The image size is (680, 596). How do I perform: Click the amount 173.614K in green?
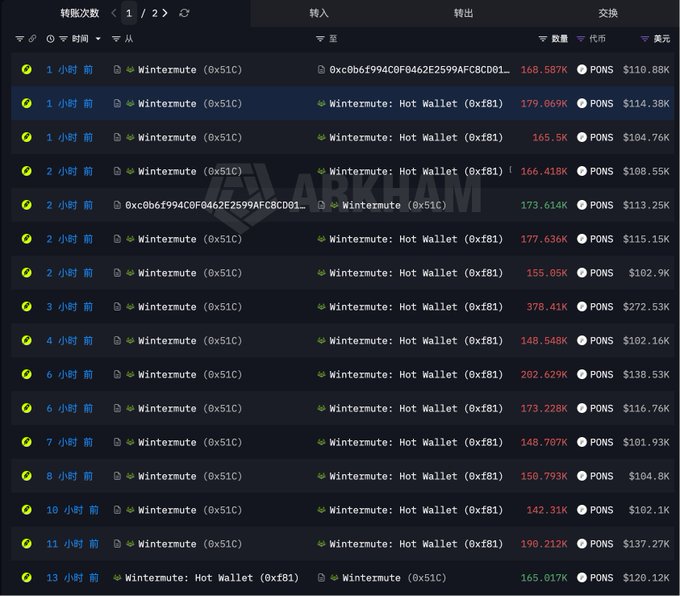point(544,205)
